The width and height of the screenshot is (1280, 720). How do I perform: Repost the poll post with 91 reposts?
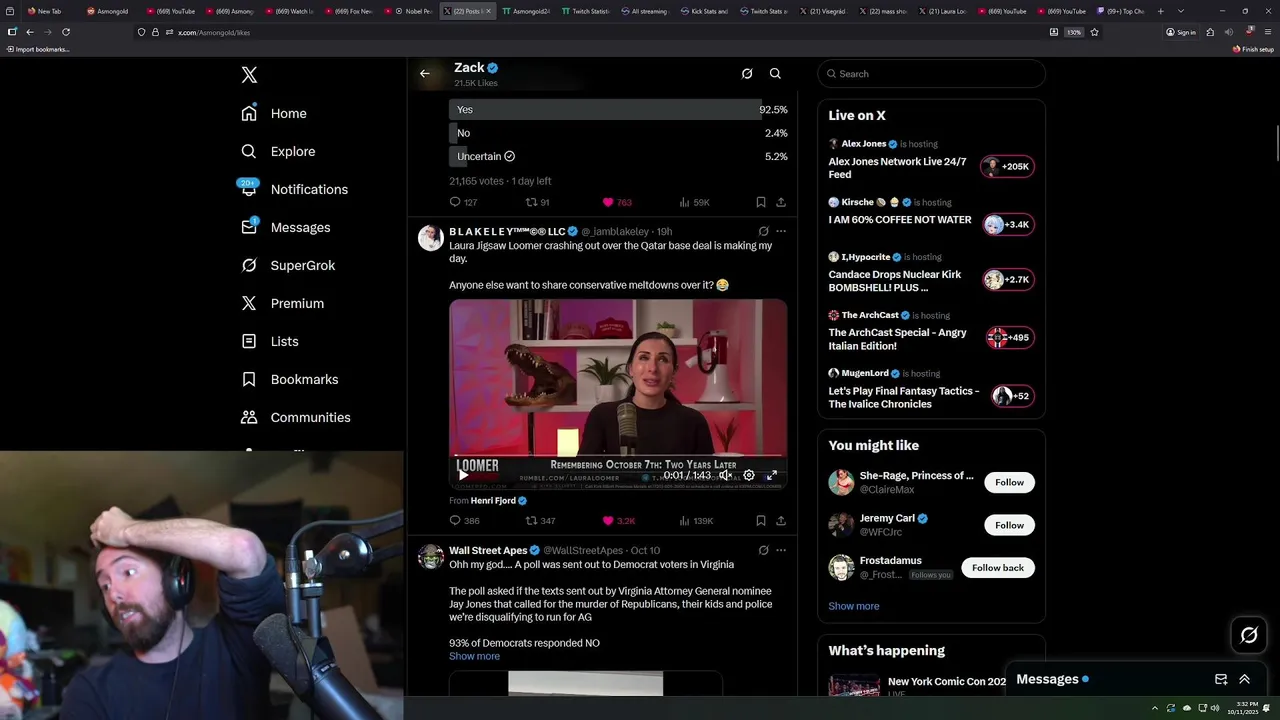click(538, 202)
